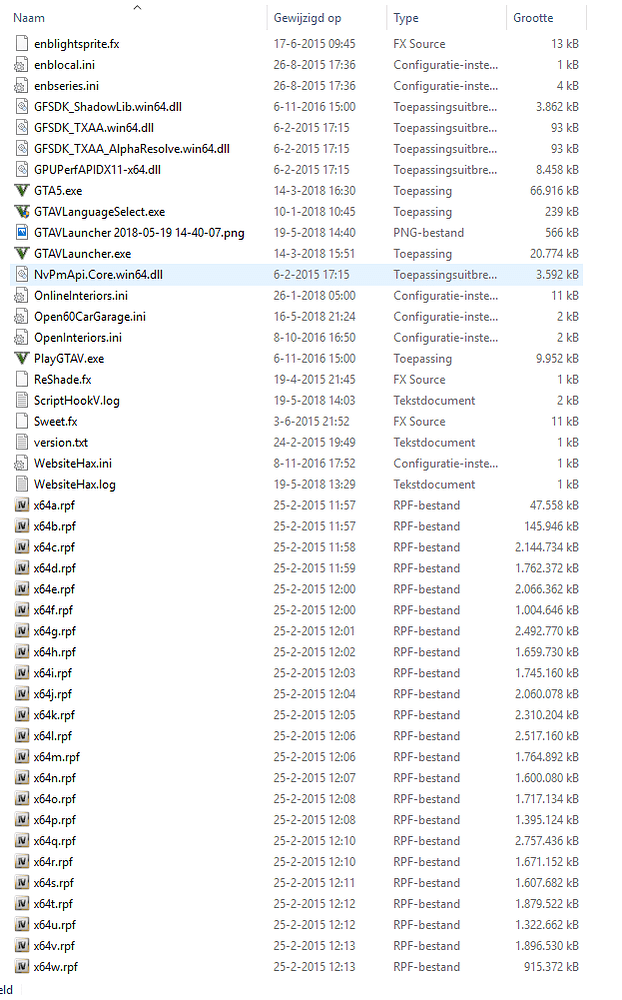Select the Sweet.fx file name

point(56,422)
